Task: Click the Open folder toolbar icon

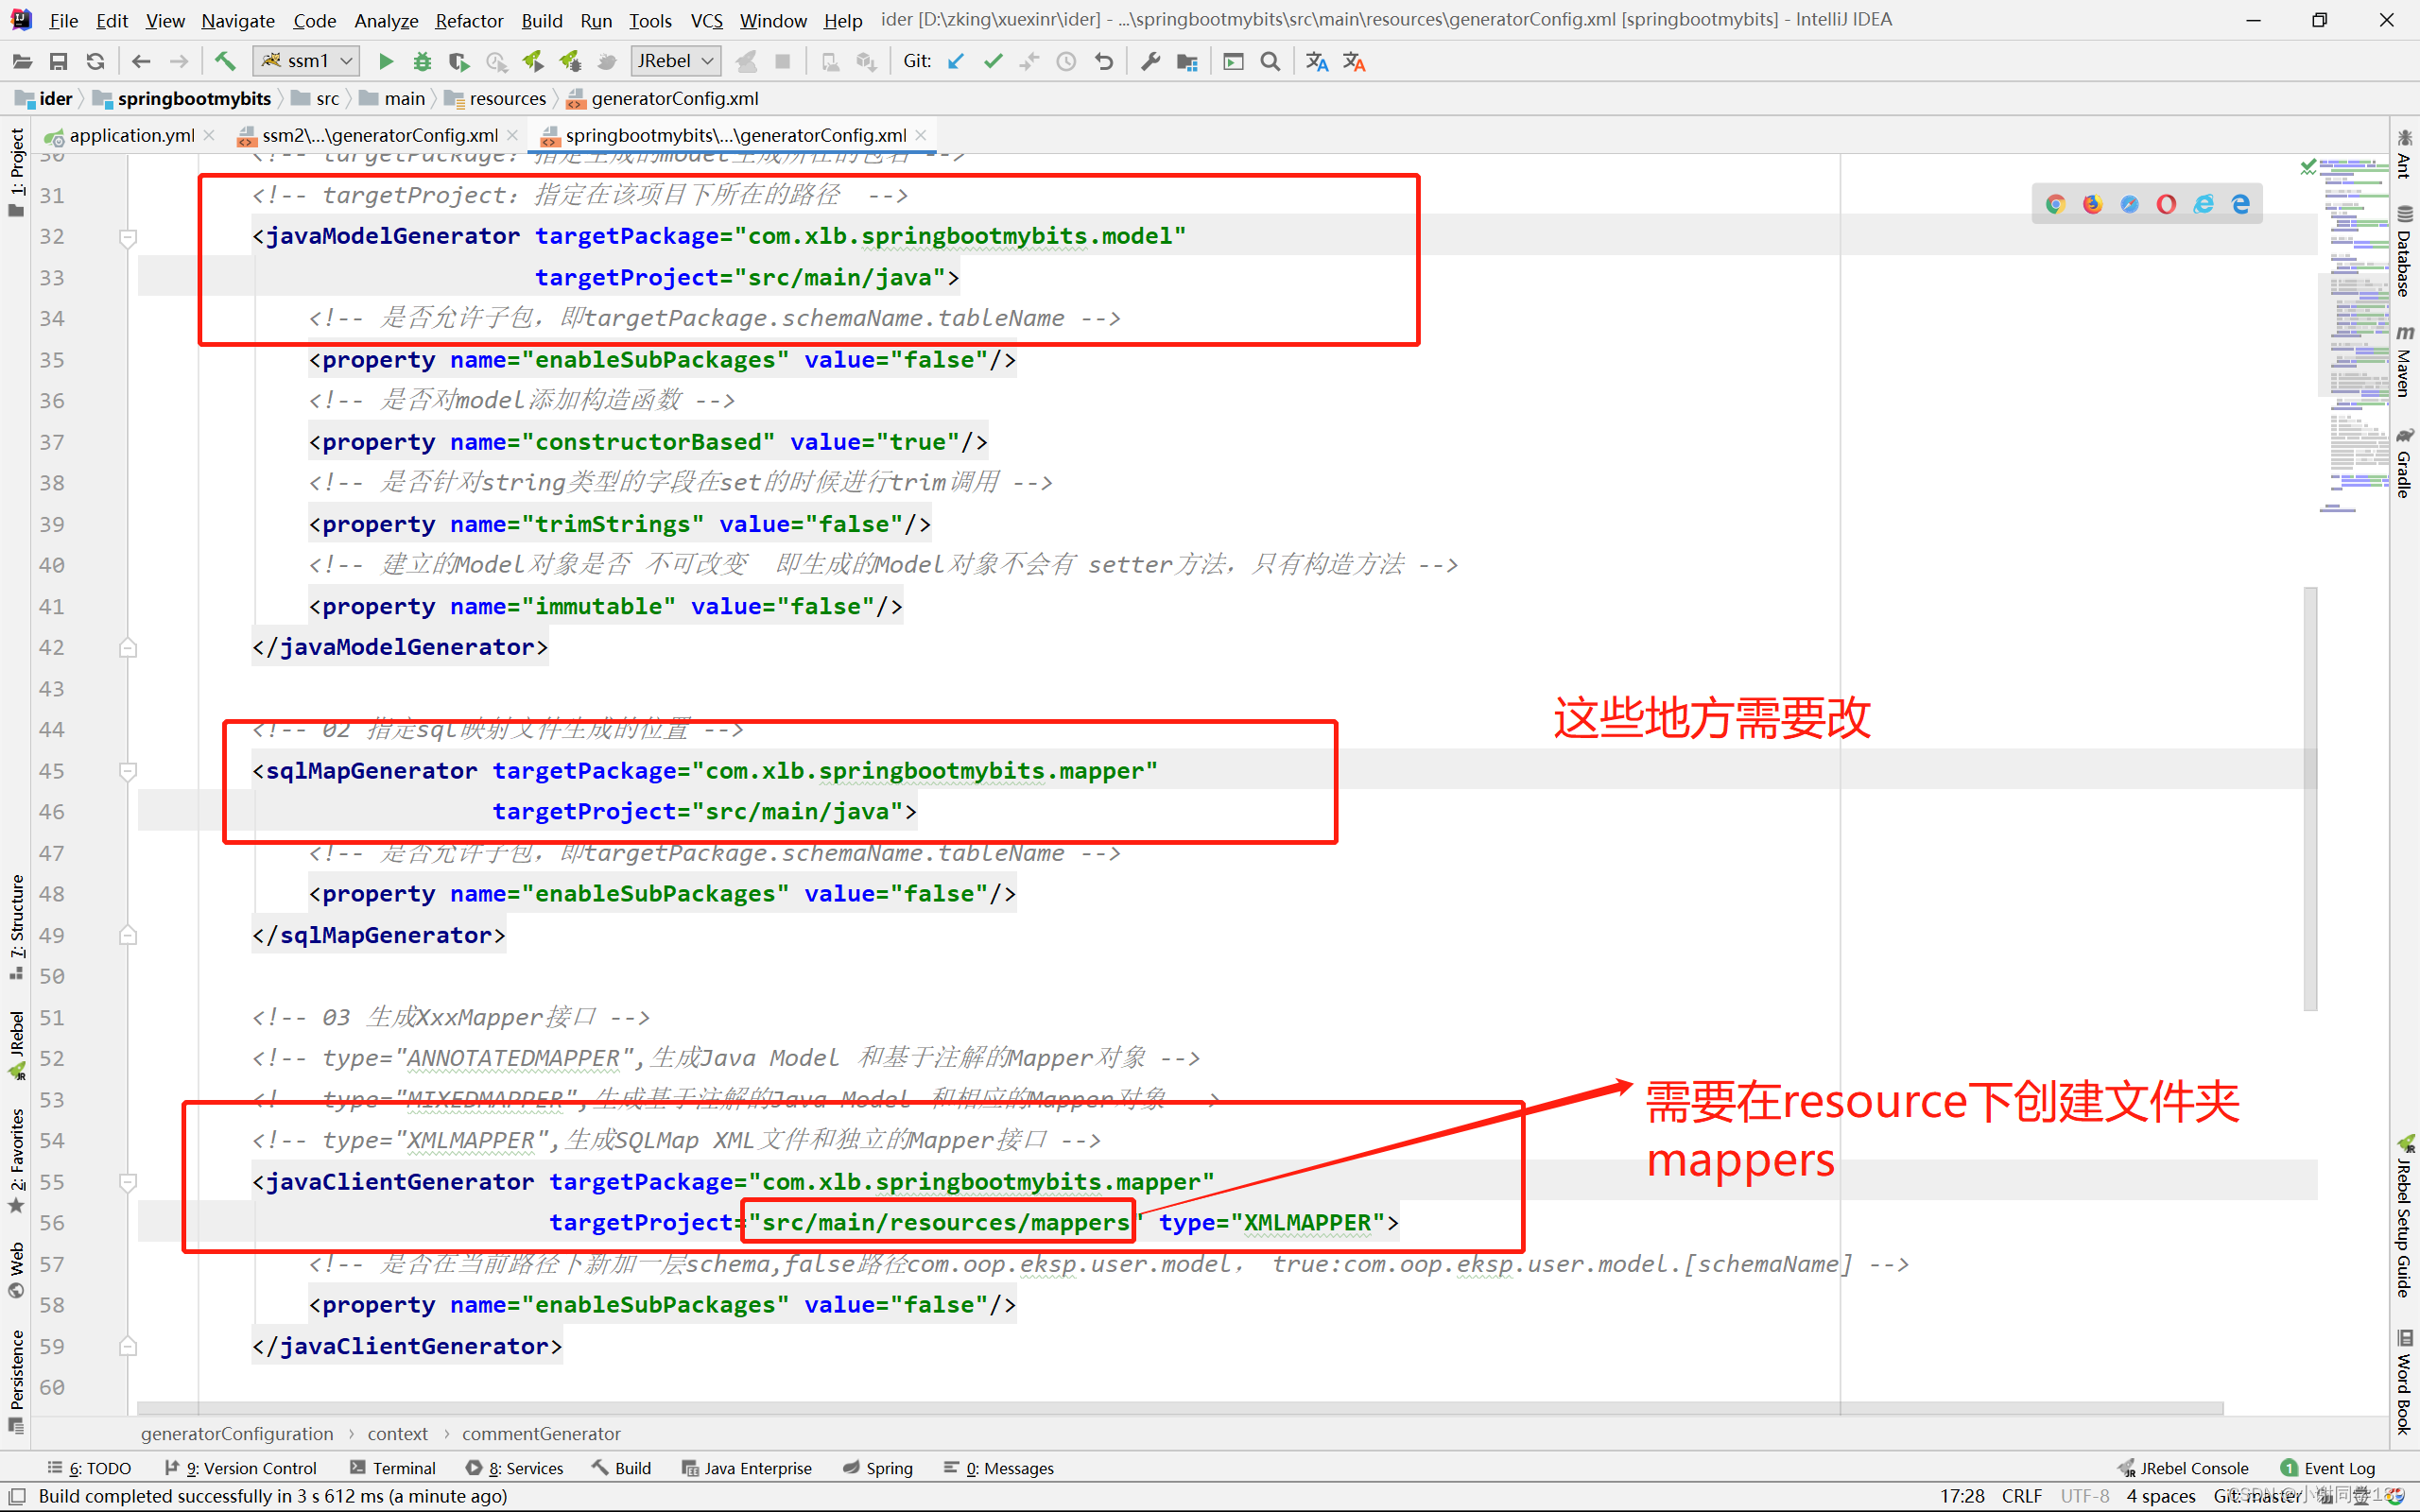Action: tap(22, 62)
